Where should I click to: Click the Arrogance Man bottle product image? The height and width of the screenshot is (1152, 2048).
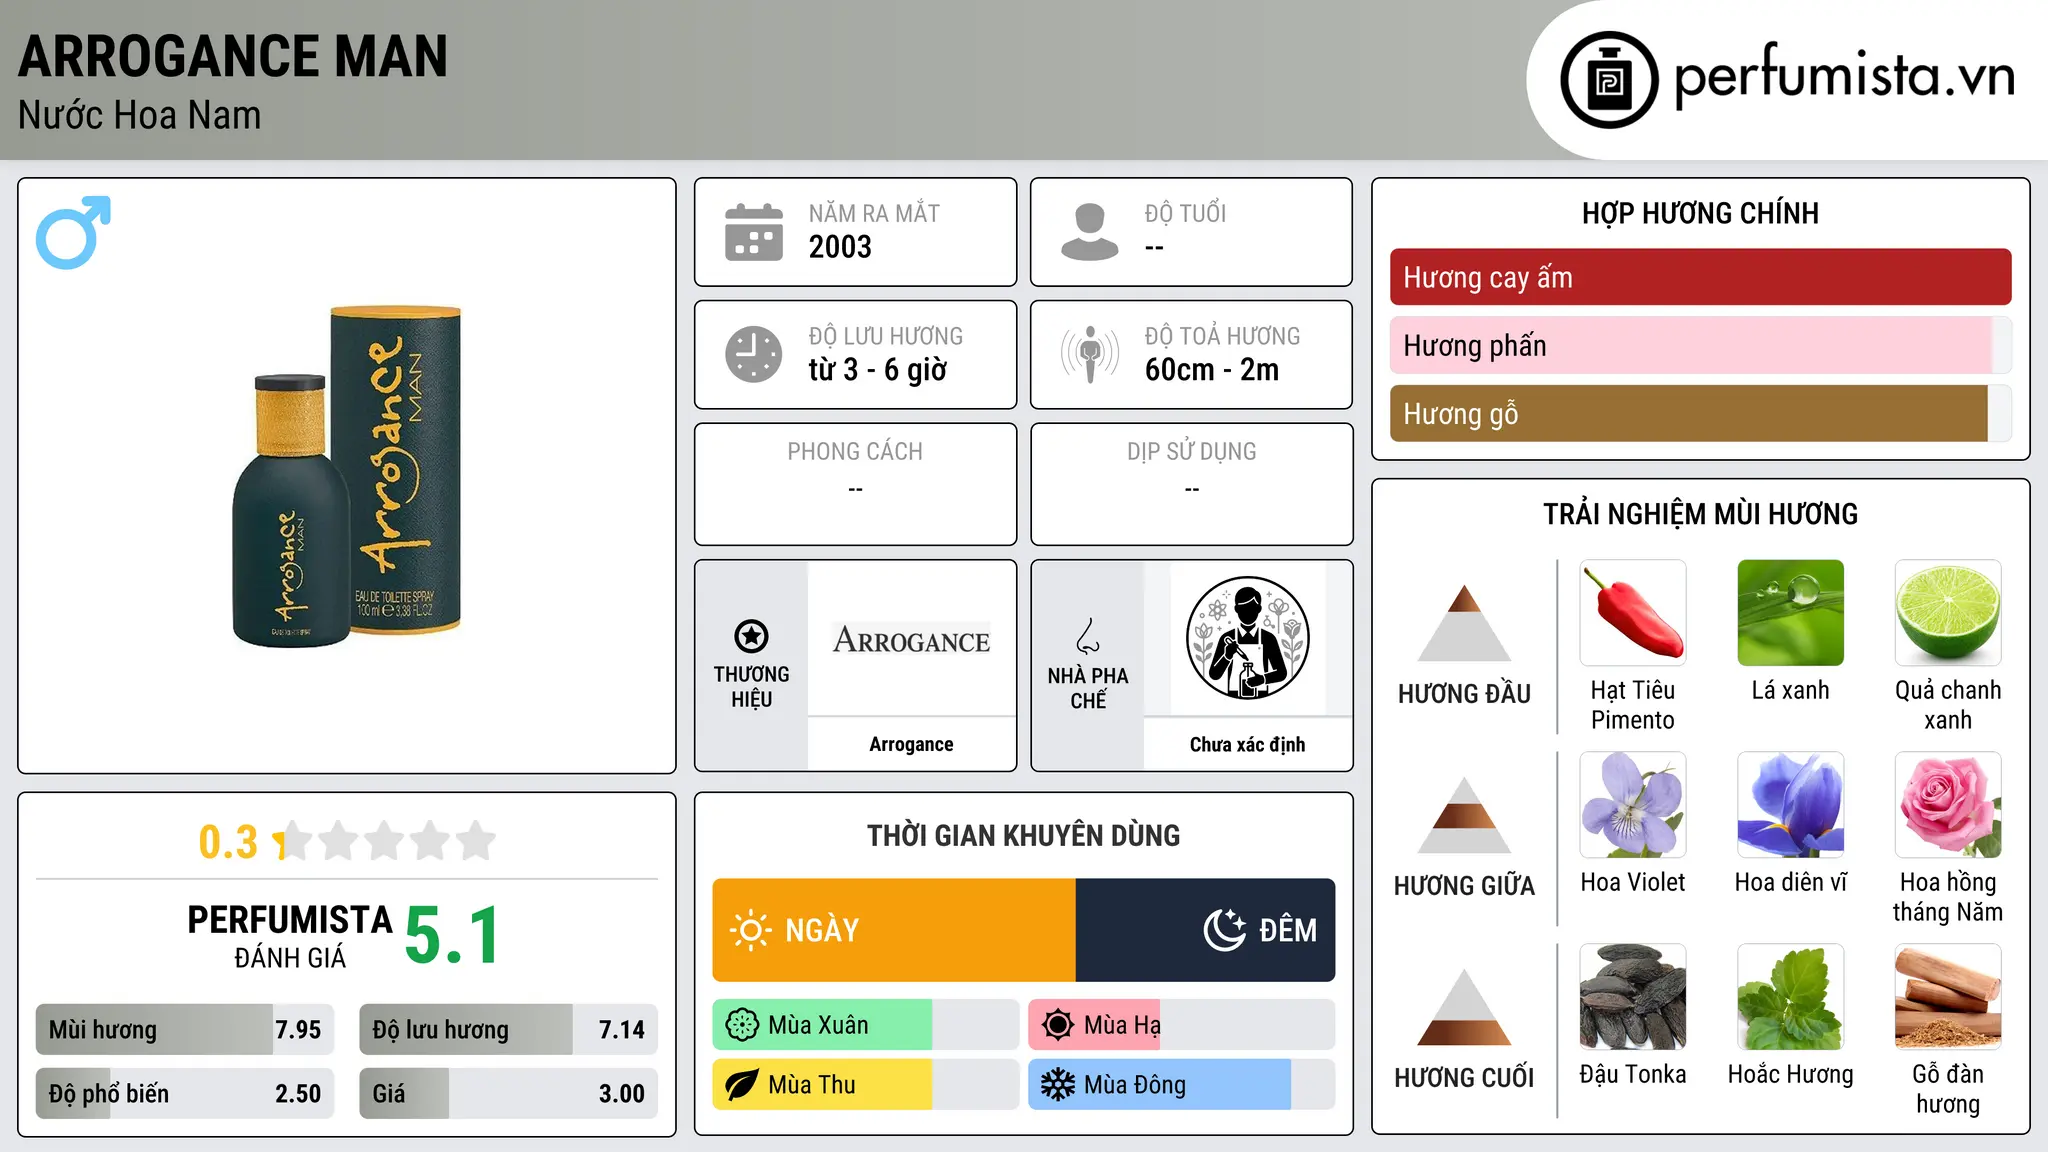[x=347, y=476]
